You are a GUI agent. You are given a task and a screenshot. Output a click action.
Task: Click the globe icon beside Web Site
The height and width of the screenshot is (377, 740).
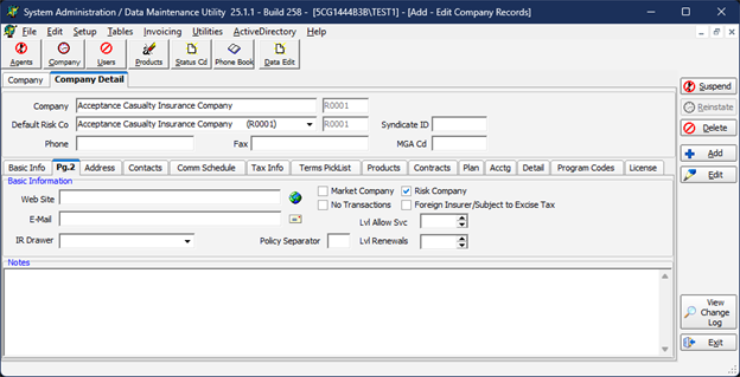coord(295,198)
